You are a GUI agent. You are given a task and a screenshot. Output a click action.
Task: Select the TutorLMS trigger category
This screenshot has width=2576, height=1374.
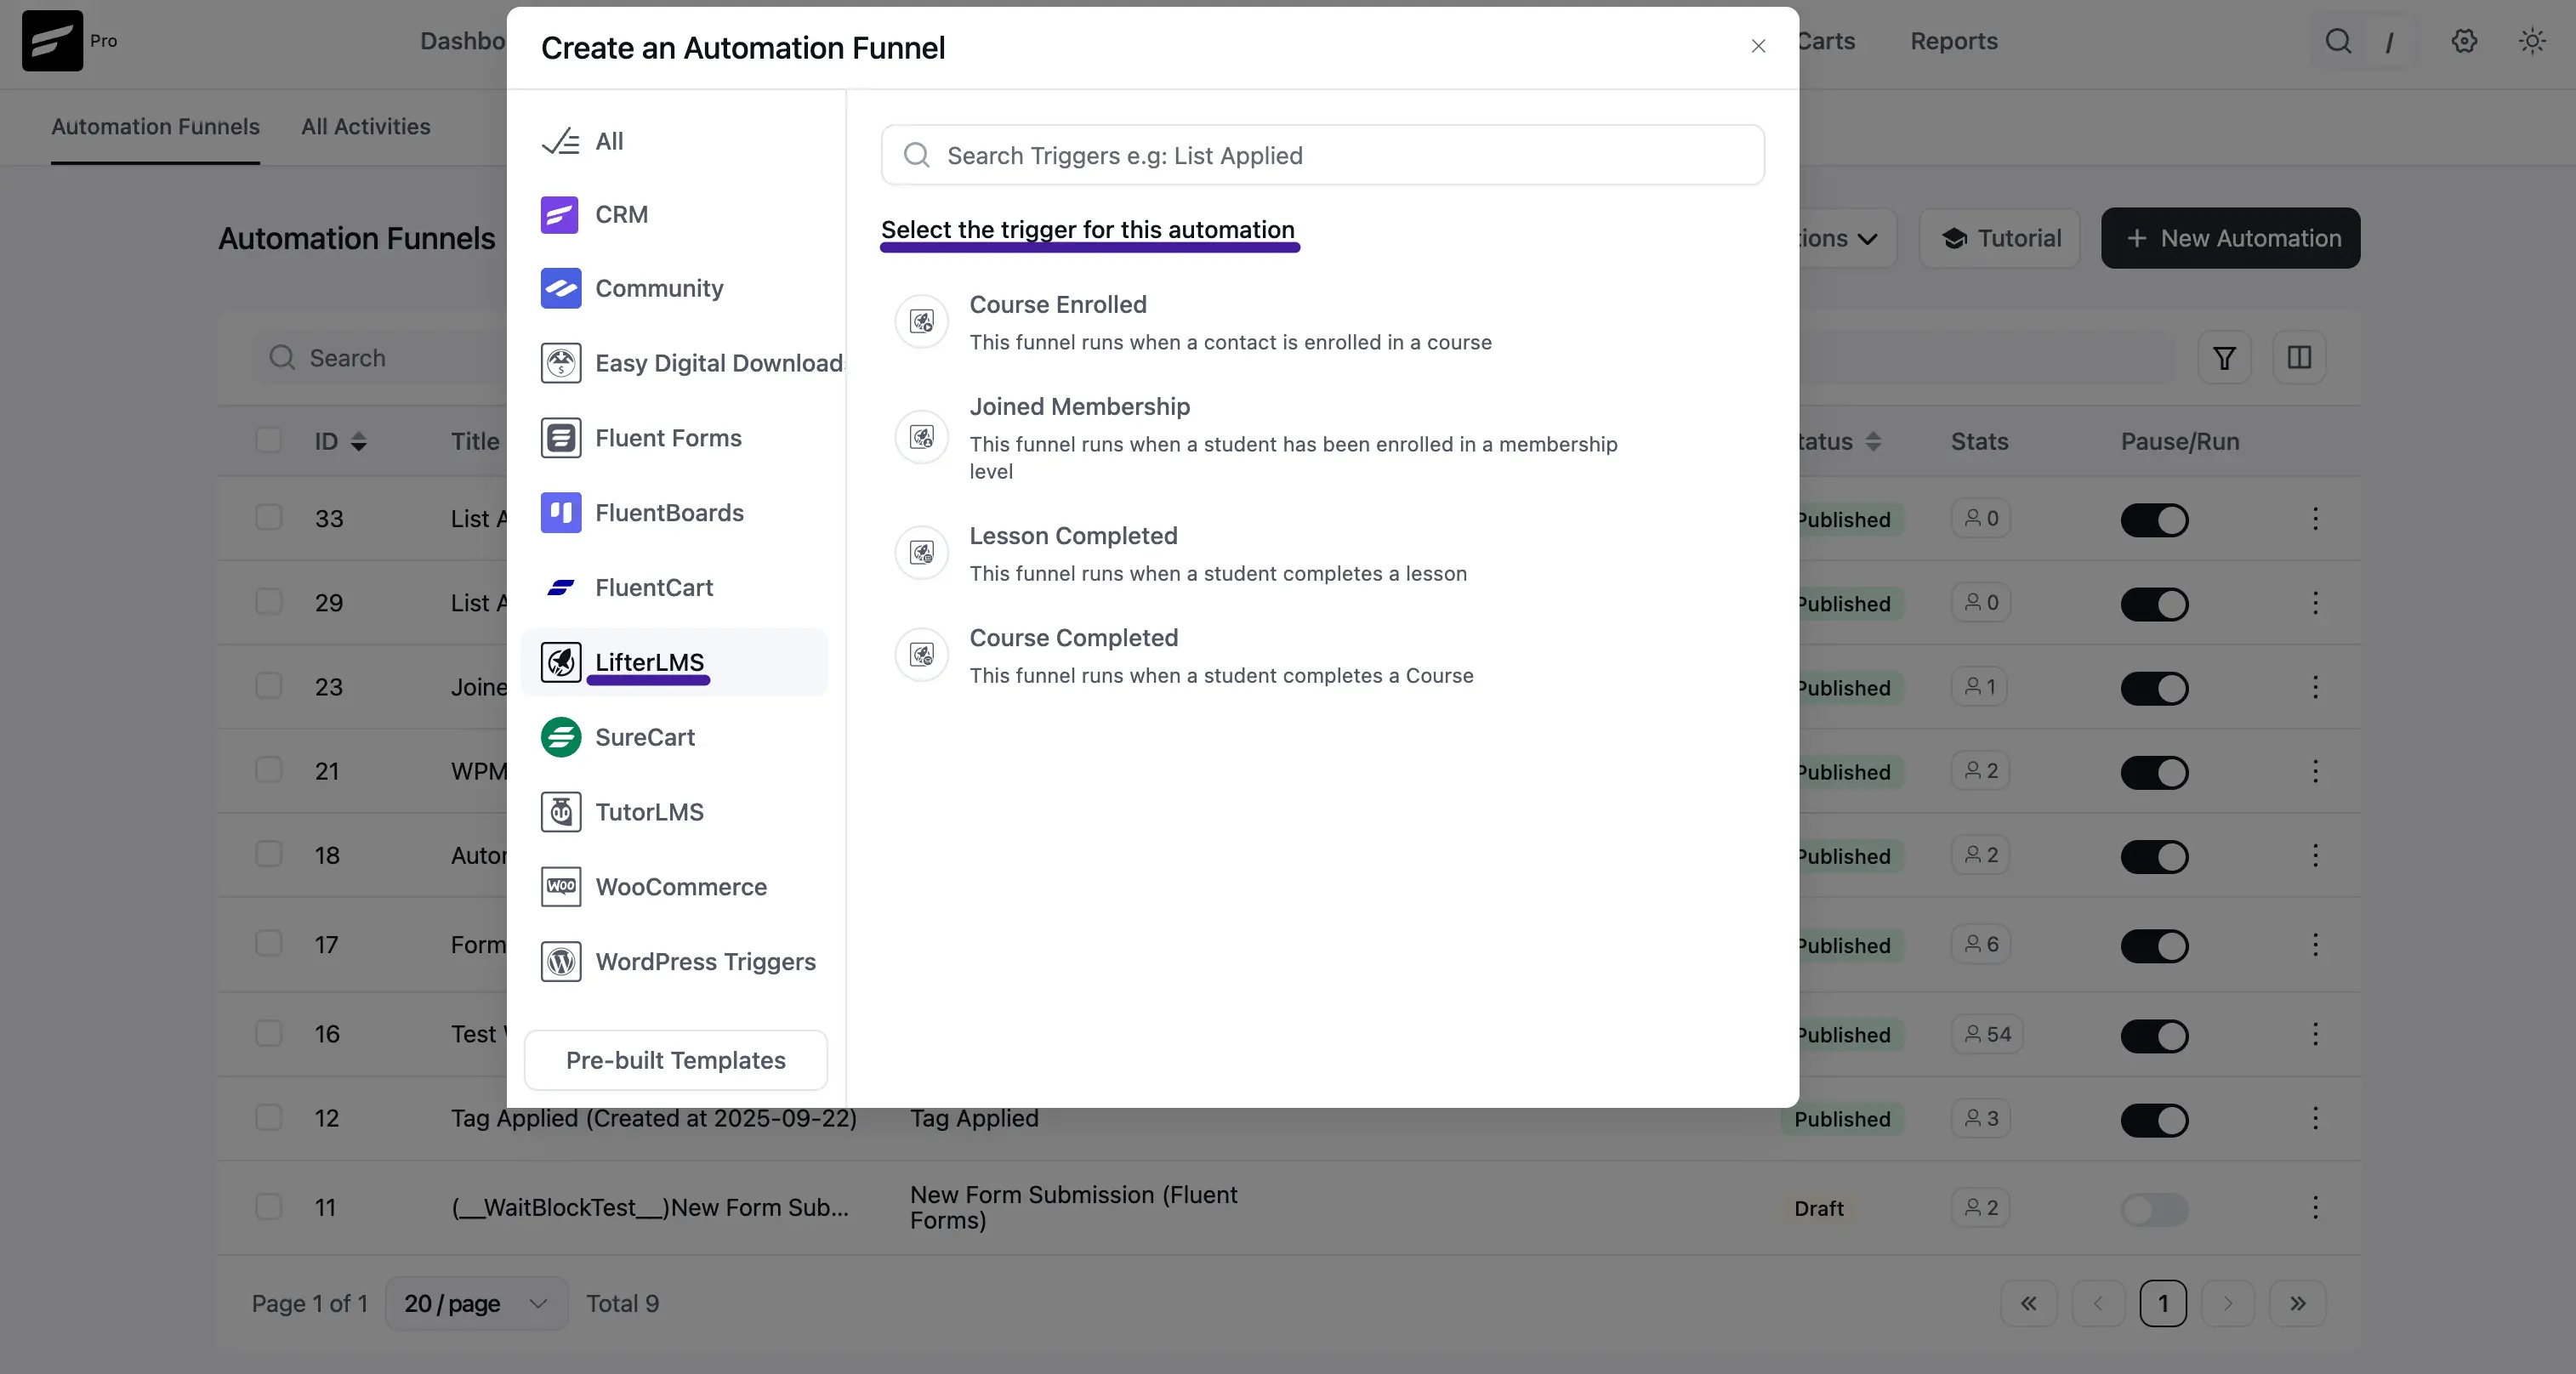coord(676,812)
